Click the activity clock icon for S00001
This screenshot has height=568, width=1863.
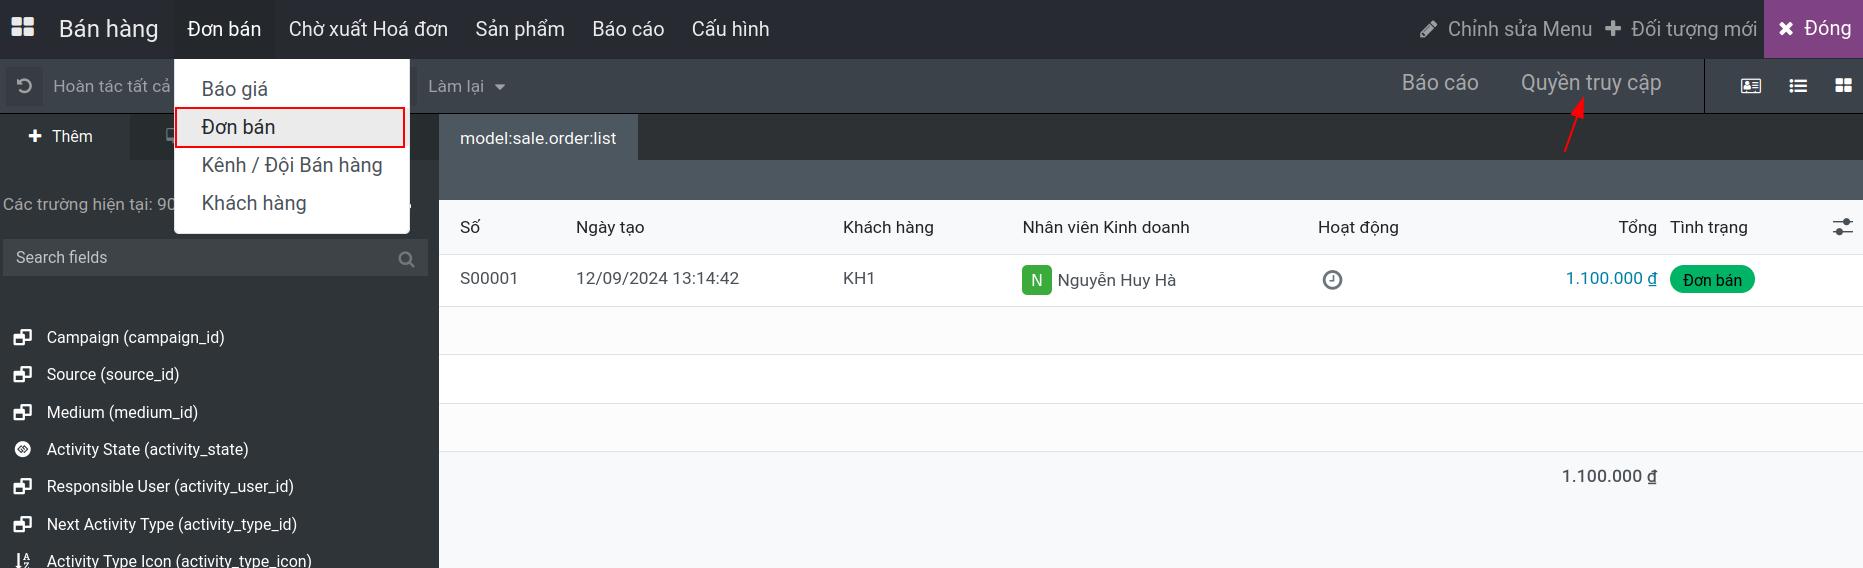click(x=1332, y=280)
